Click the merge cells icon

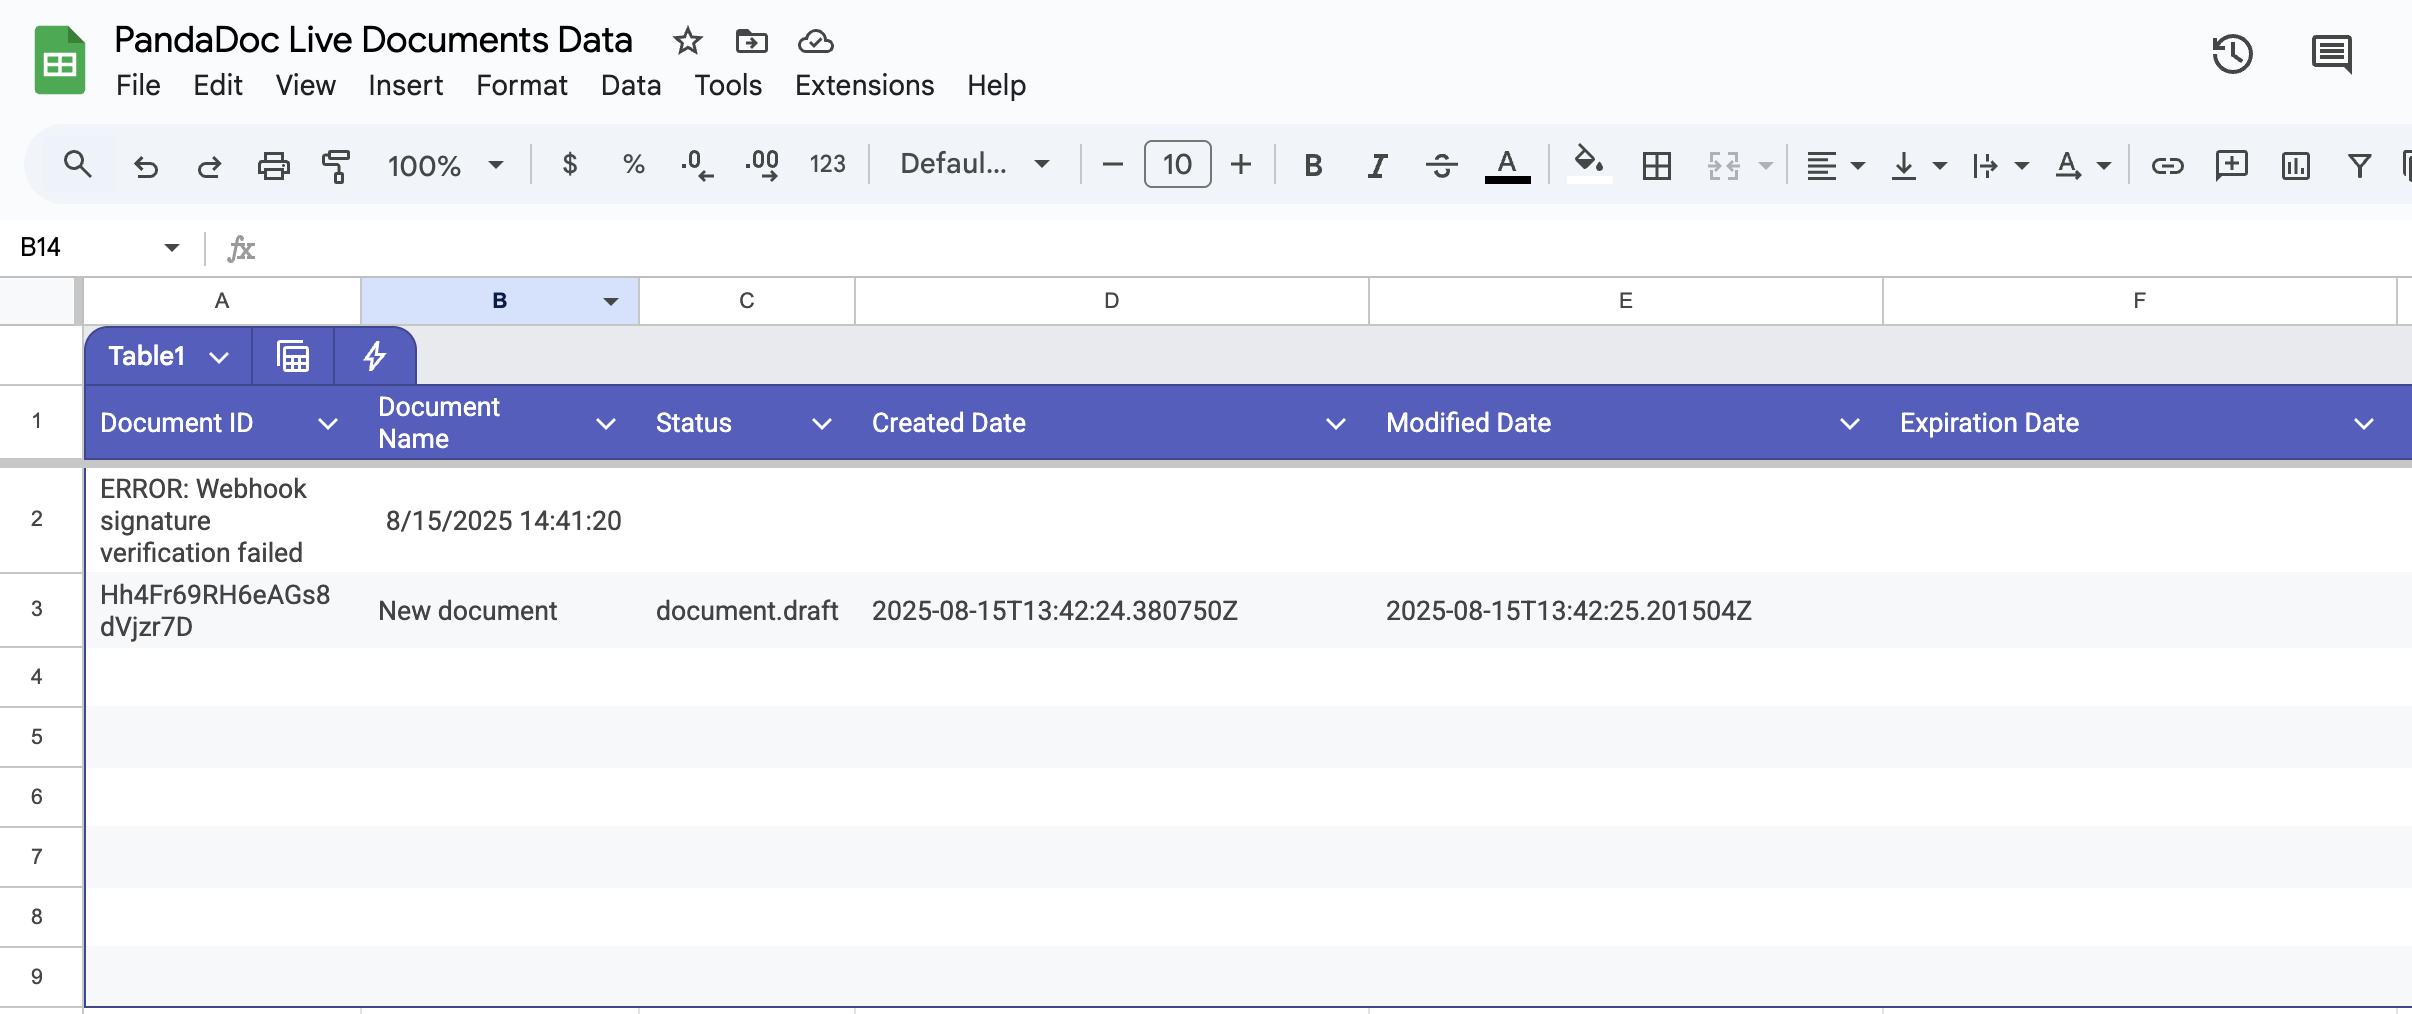pyautogui.click(x=1723, y=165)
